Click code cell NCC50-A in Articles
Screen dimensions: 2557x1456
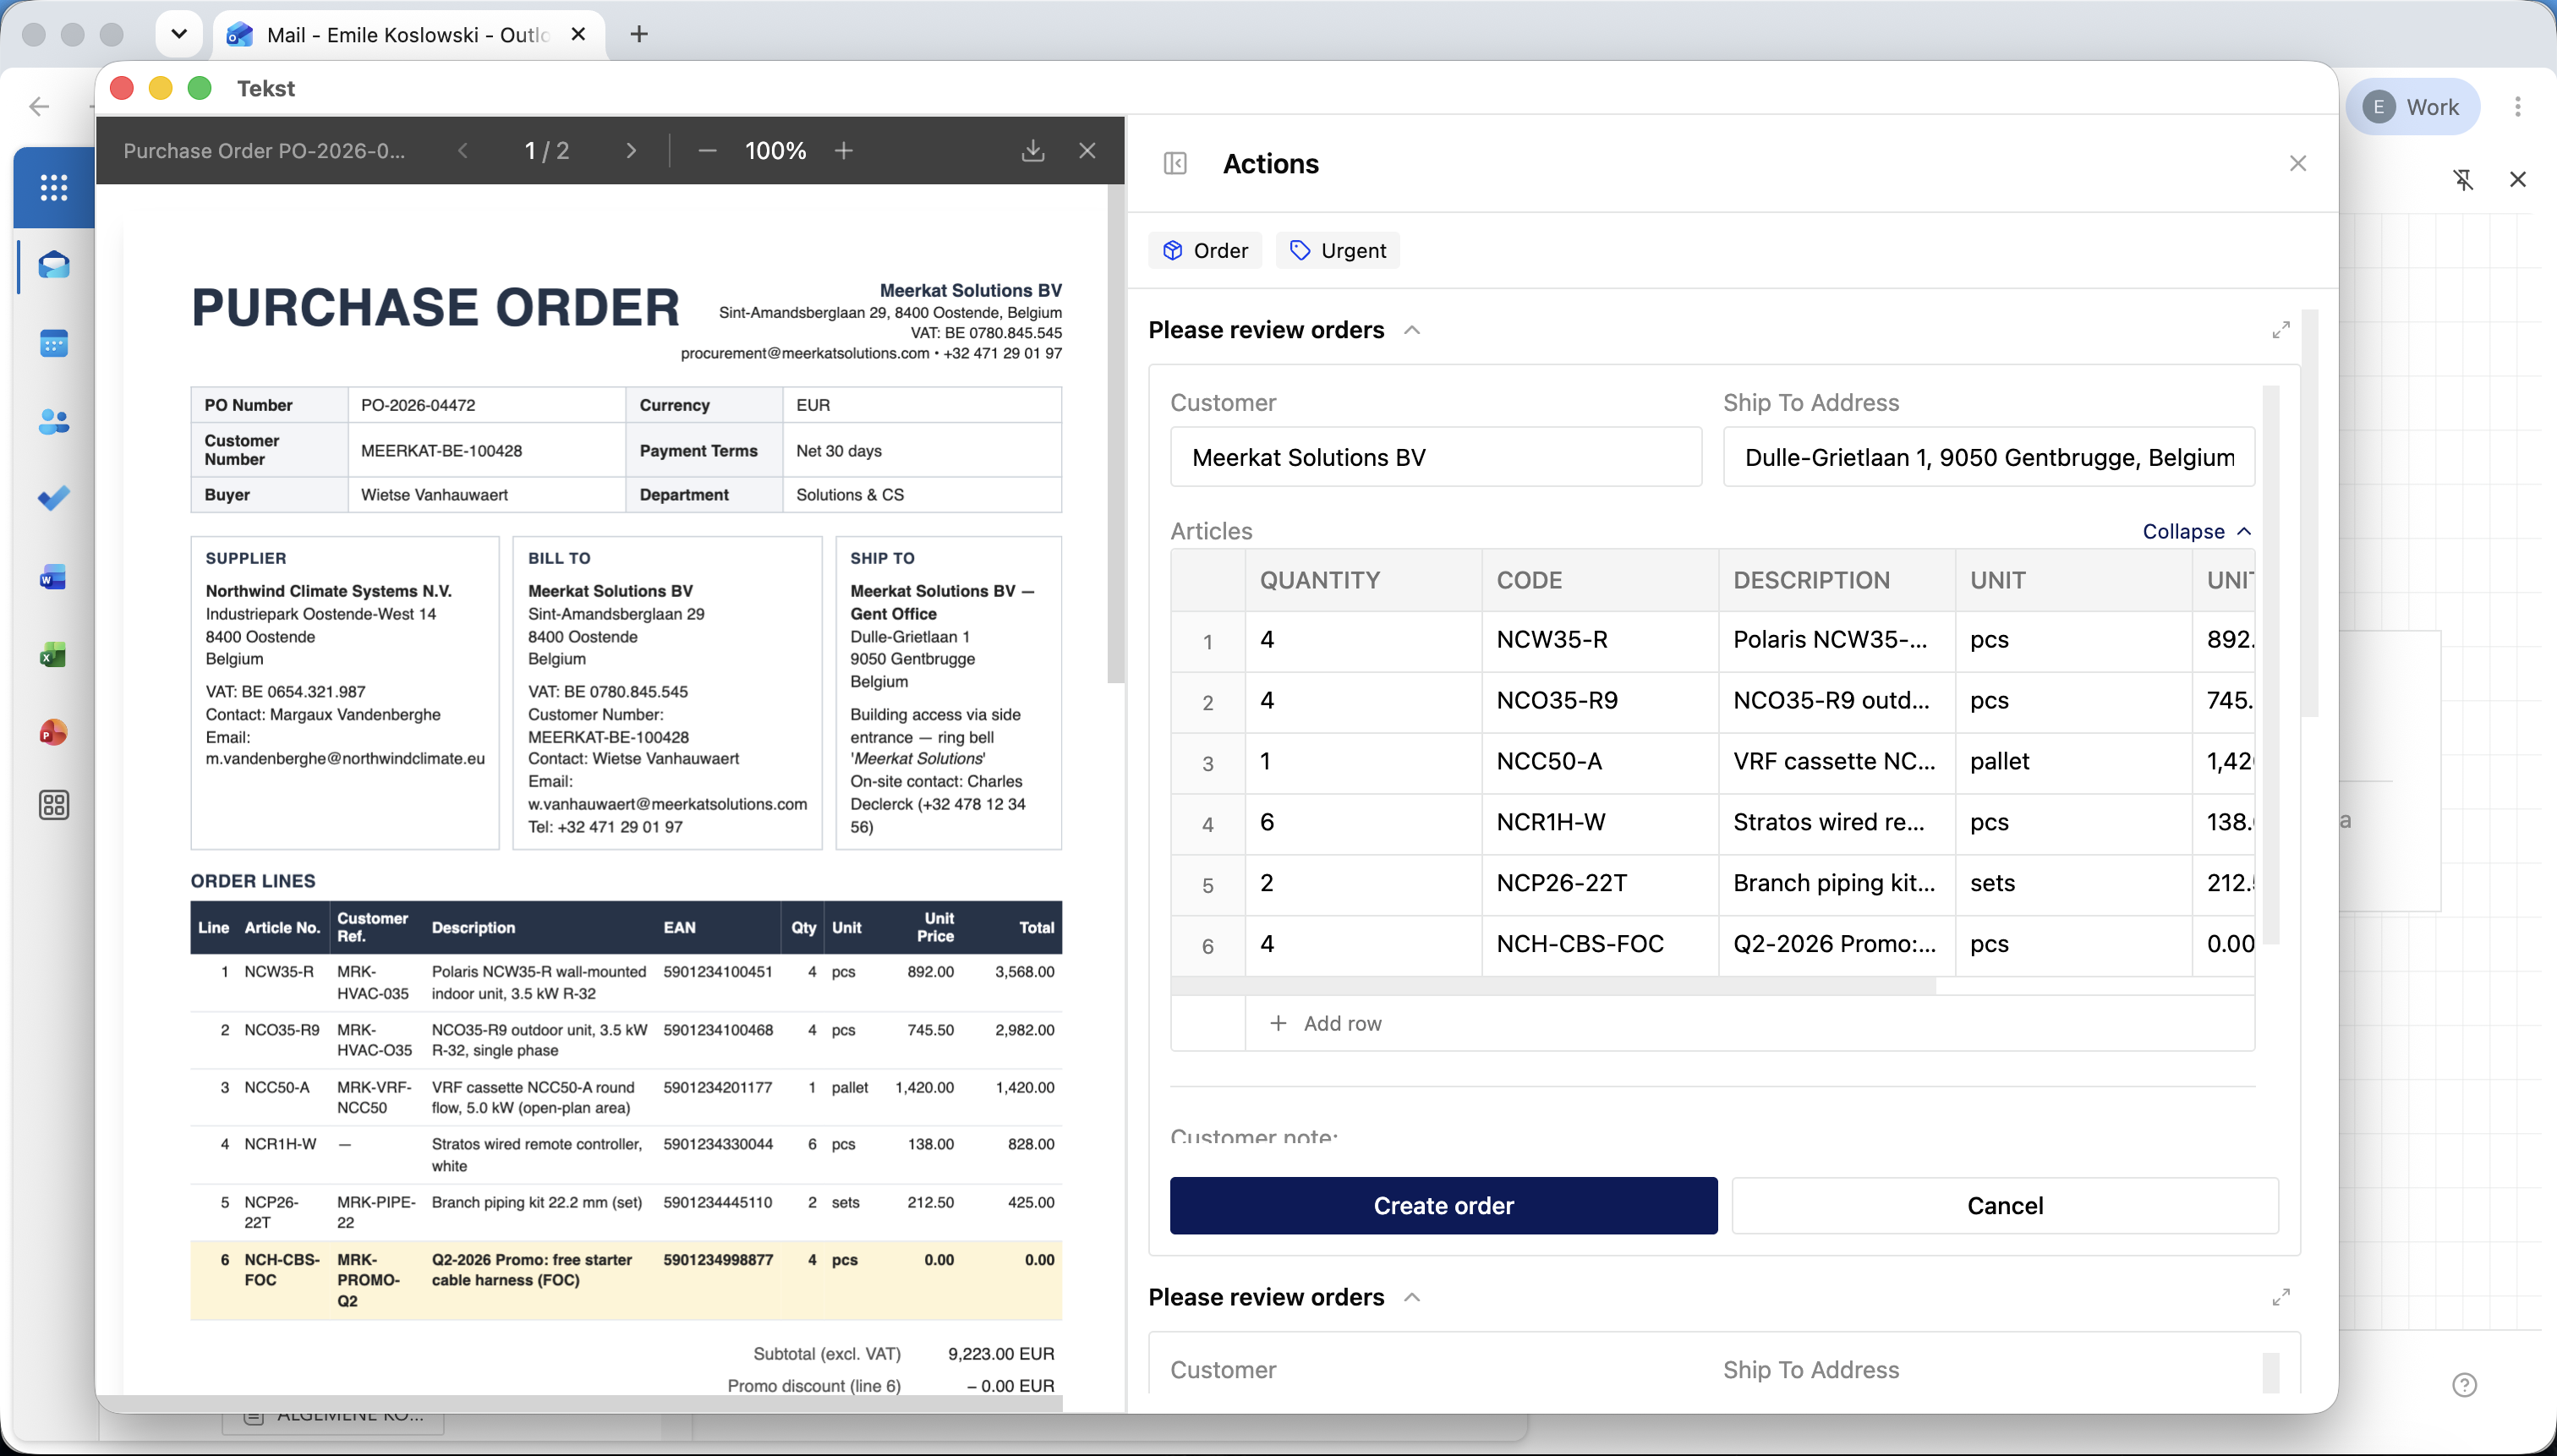(x=1599, y=762)
